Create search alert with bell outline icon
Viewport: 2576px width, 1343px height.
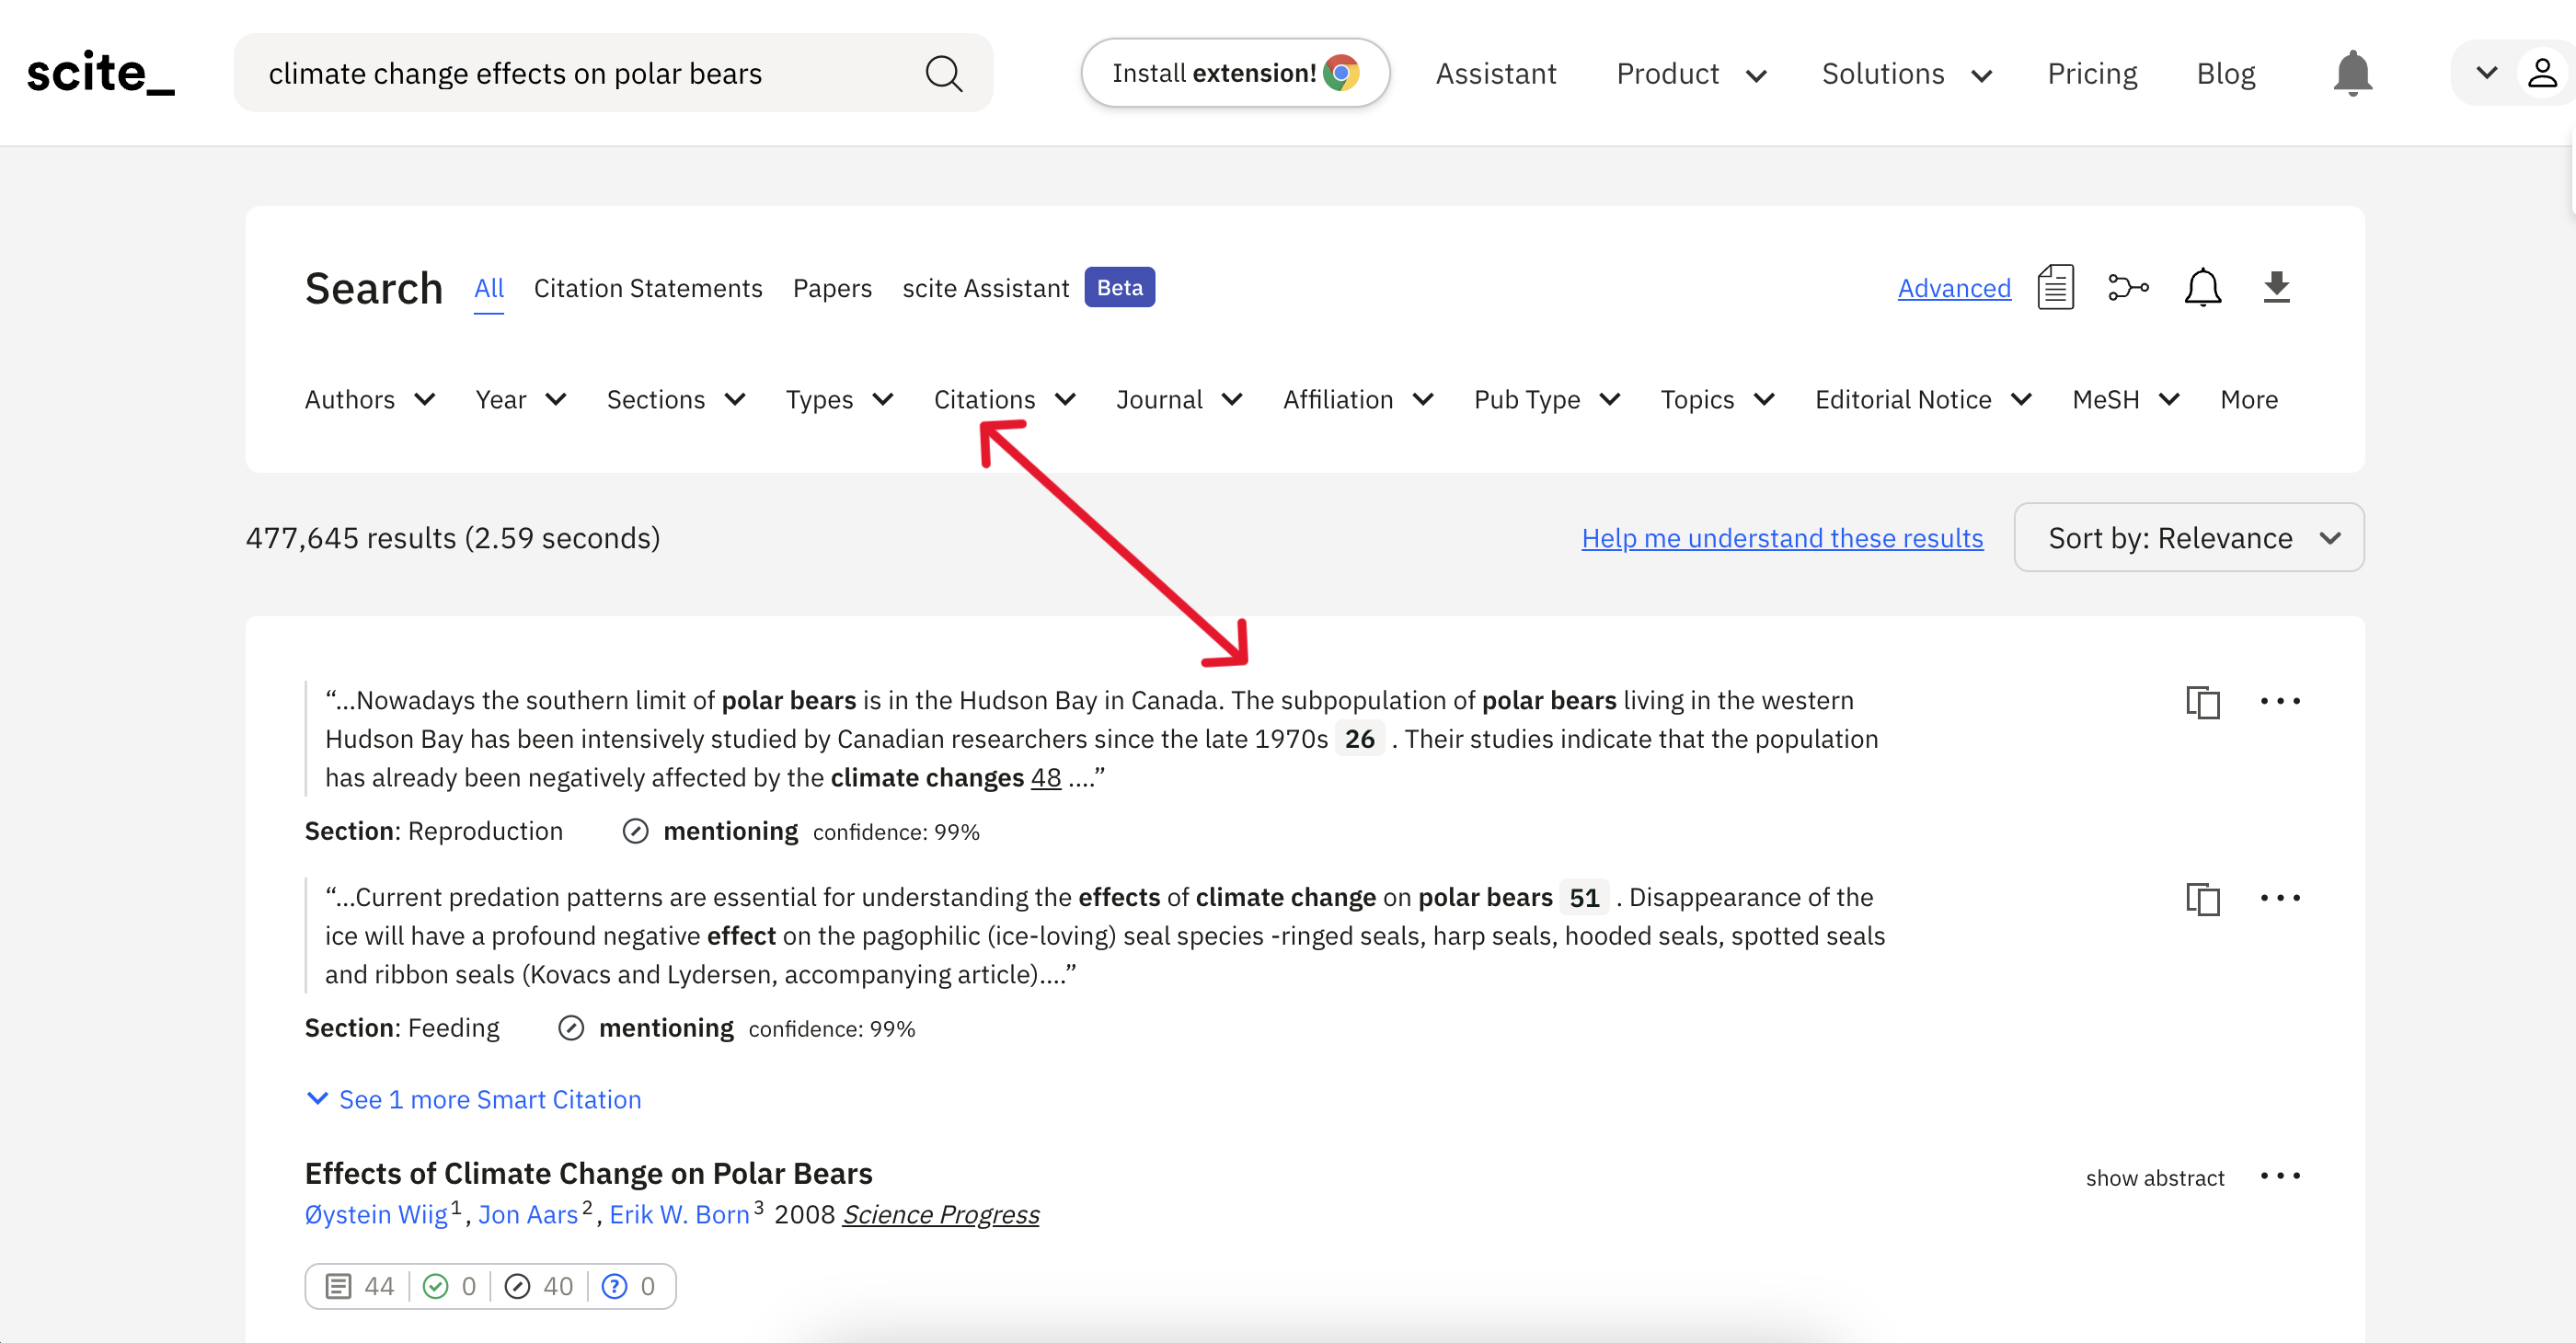pos(2202,288)
